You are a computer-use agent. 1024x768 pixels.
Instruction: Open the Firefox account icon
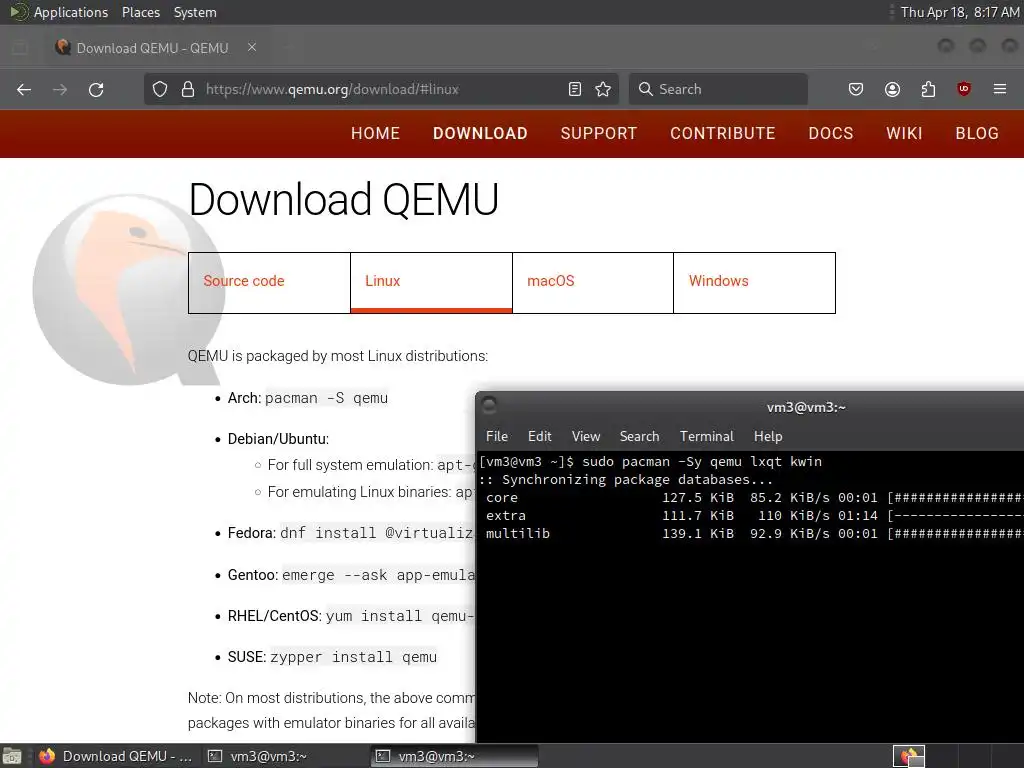(892, 89)
